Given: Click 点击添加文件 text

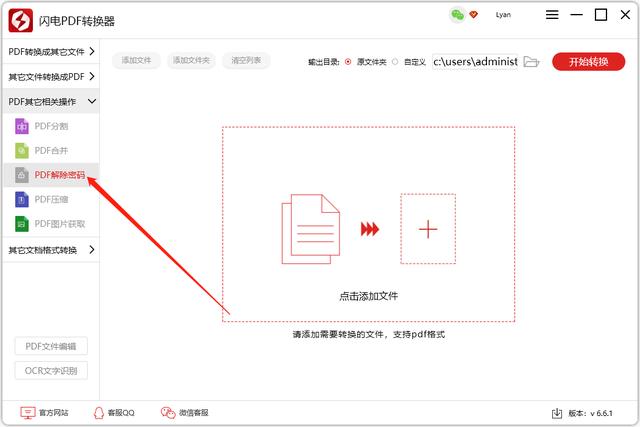Looking at the screenshot, I should [369, 296].
